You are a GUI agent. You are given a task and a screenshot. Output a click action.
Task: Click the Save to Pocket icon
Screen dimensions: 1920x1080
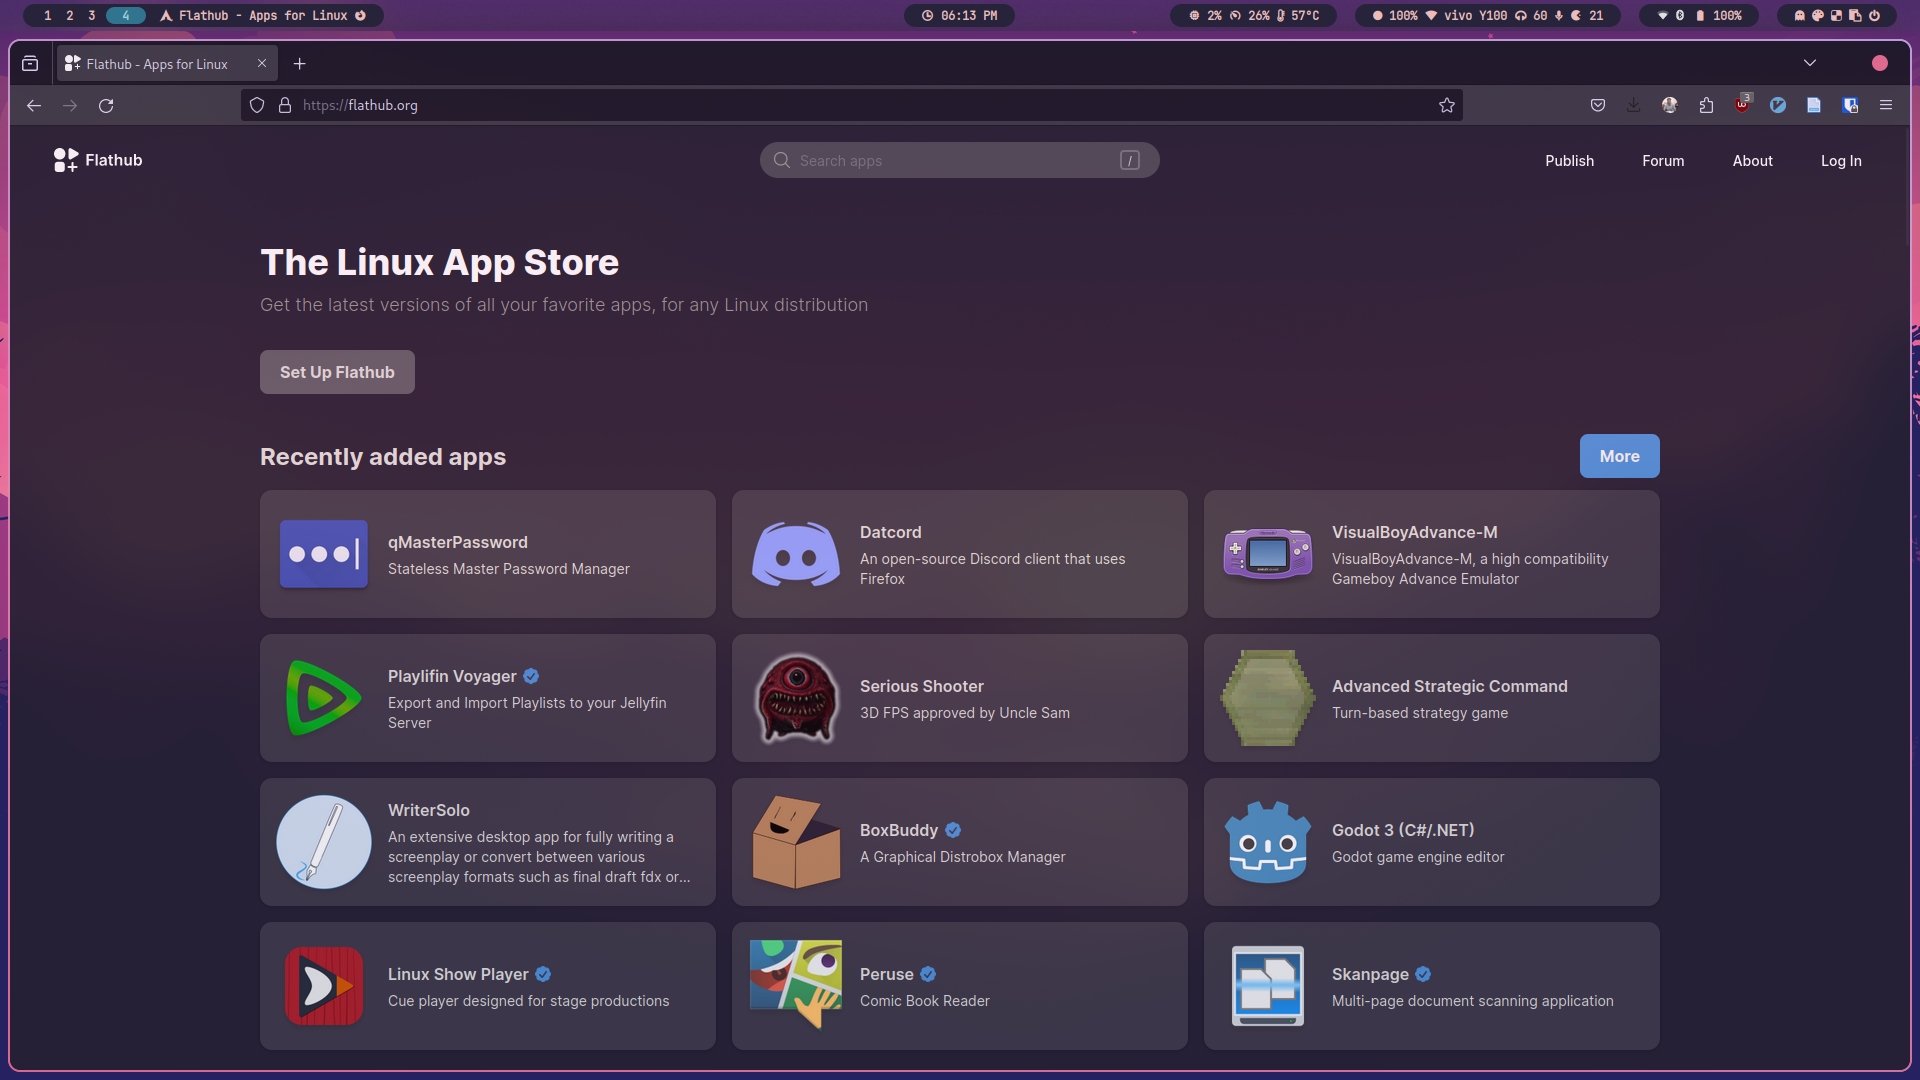[1598, 105]
